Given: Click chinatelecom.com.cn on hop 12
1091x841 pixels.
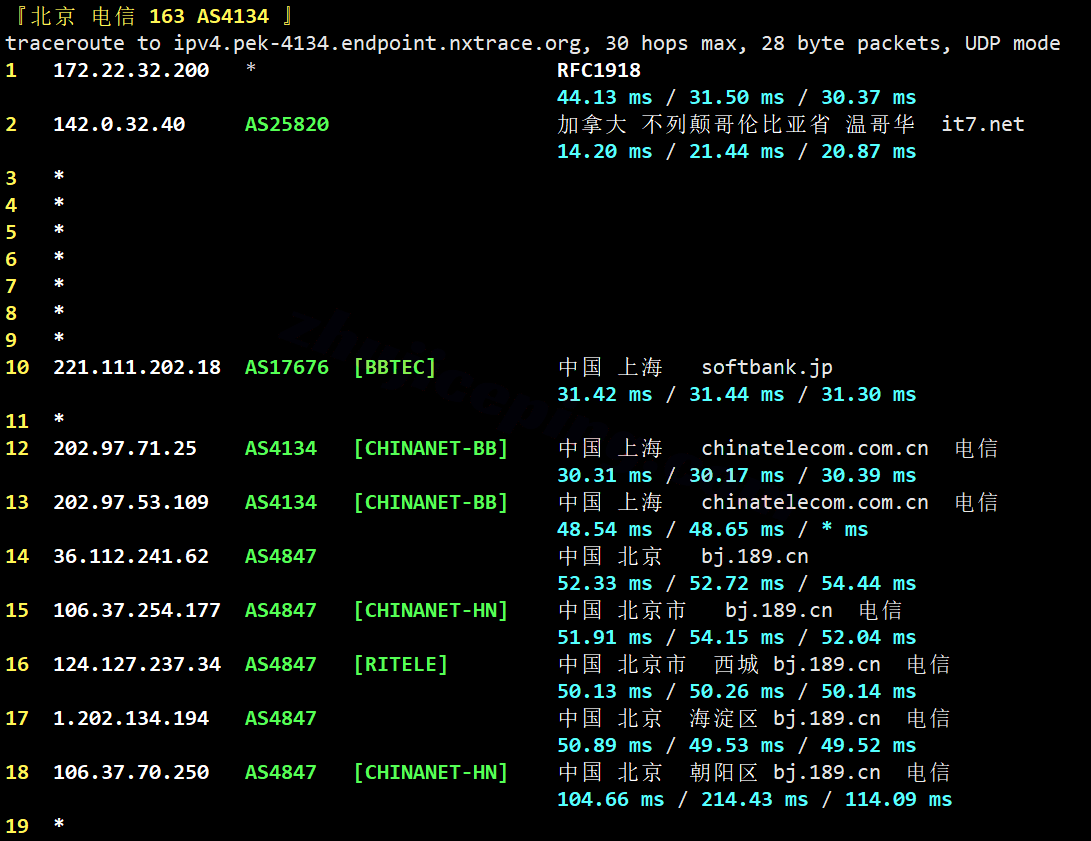Looking at the screenshot, I should 815,449.
